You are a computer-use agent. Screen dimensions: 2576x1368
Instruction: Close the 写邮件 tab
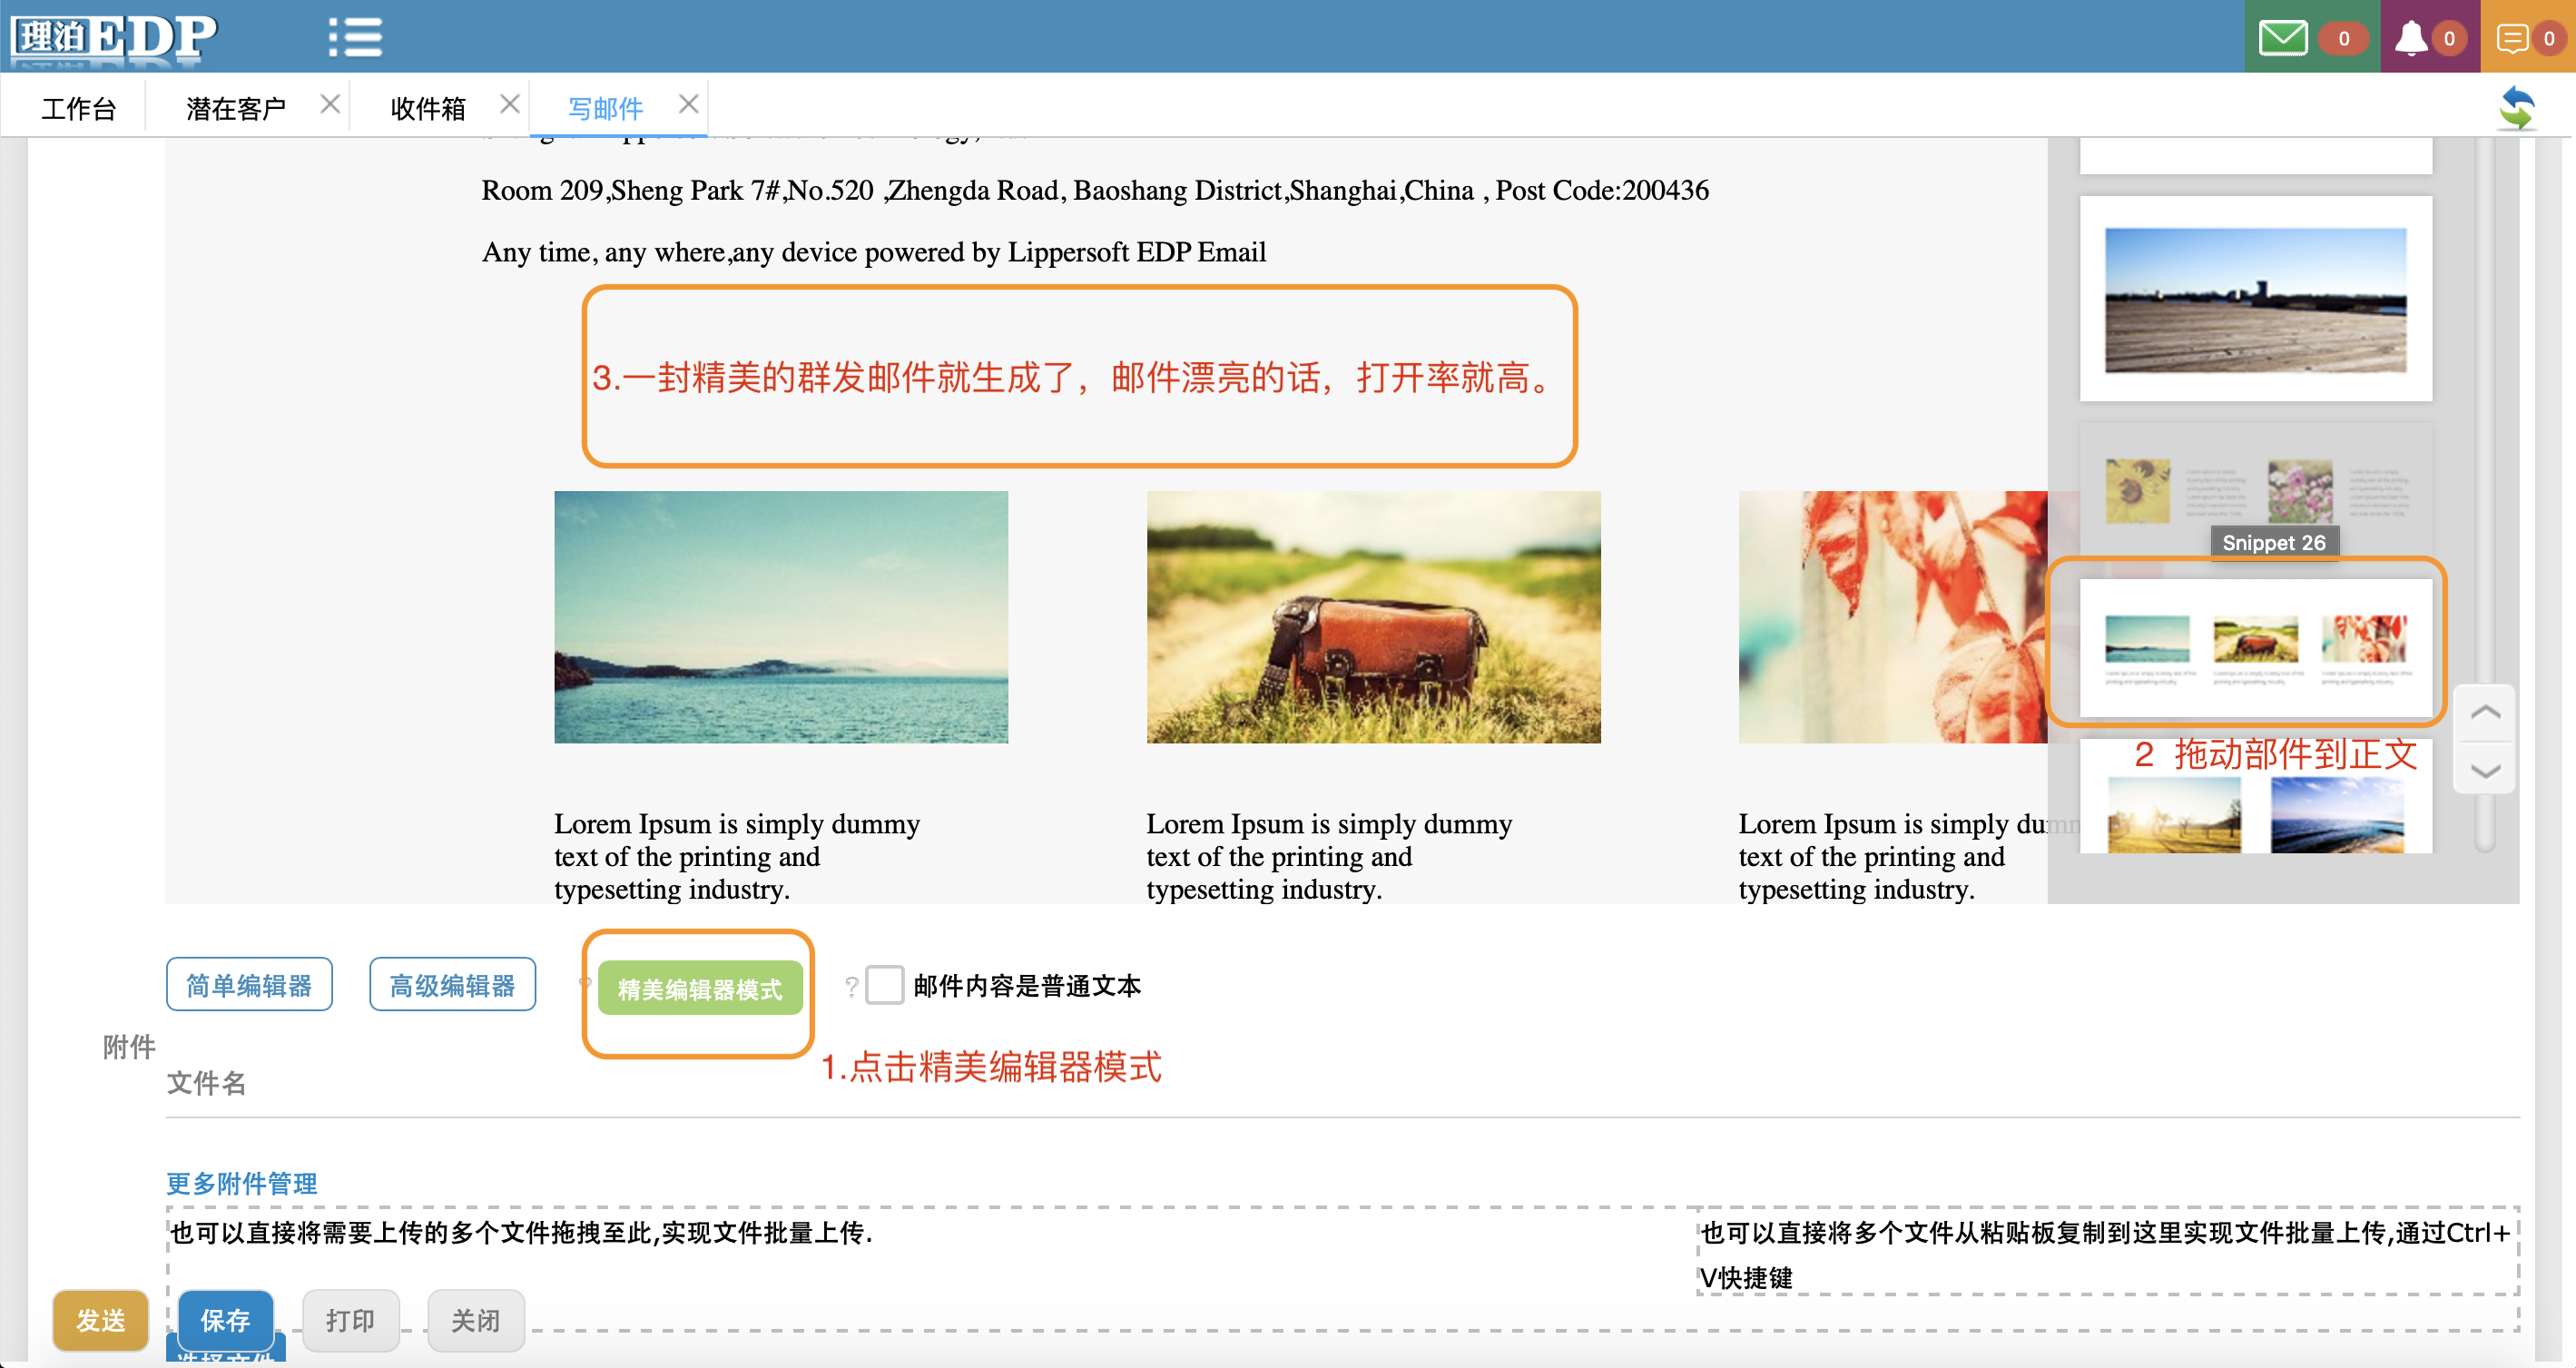coord(688,104)
